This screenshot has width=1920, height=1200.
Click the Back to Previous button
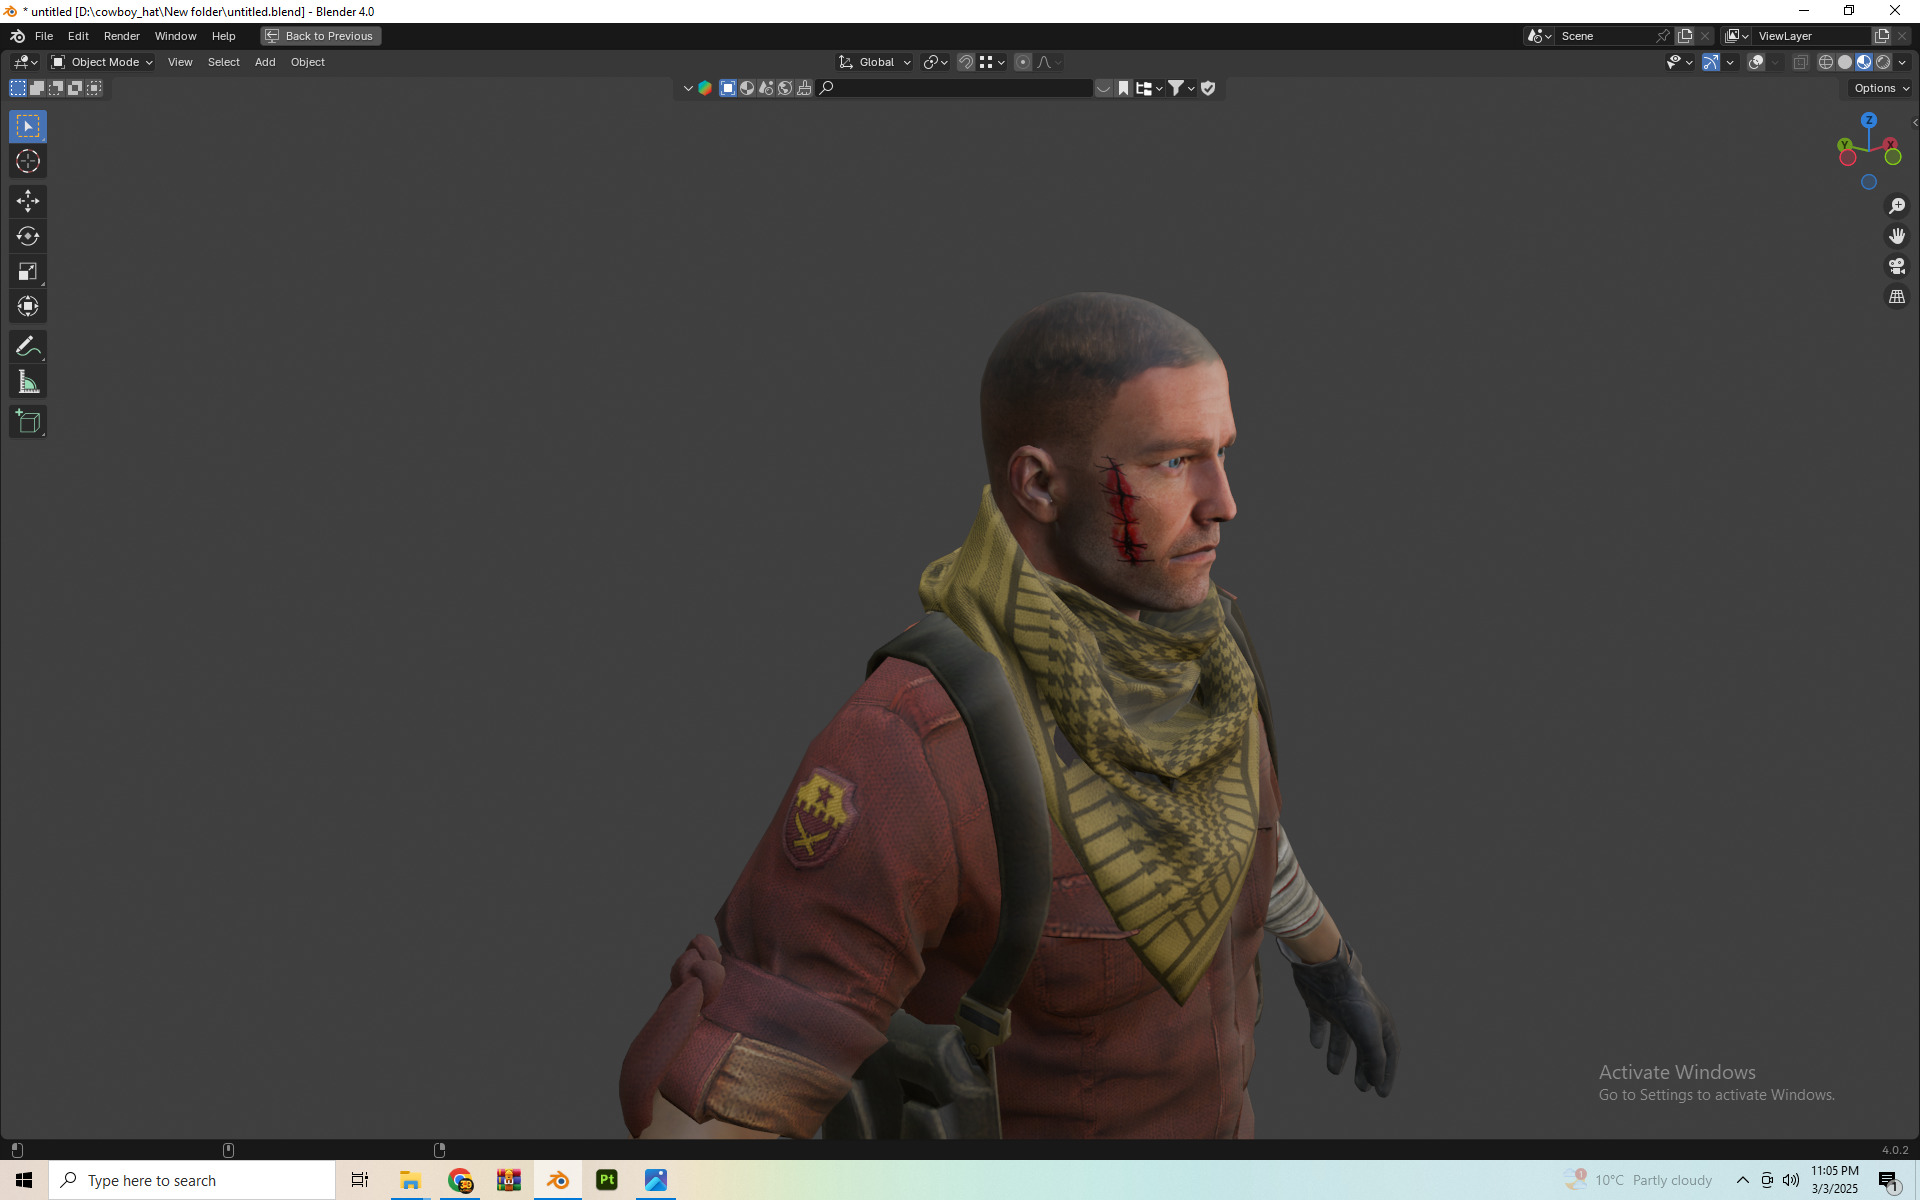[x=320, y=36]
